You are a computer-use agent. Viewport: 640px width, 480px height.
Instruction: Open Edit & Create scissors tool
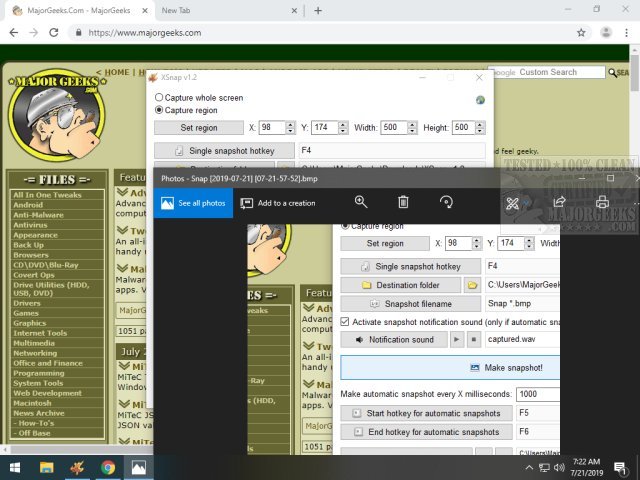point(512,203)
